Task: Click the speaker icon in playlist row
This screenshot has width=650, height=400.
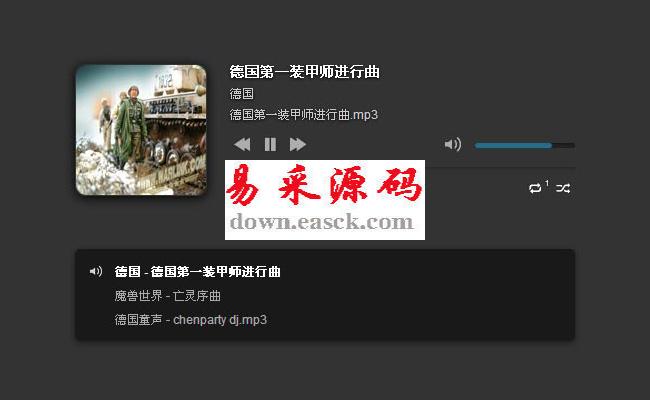Action: point(96,272)
